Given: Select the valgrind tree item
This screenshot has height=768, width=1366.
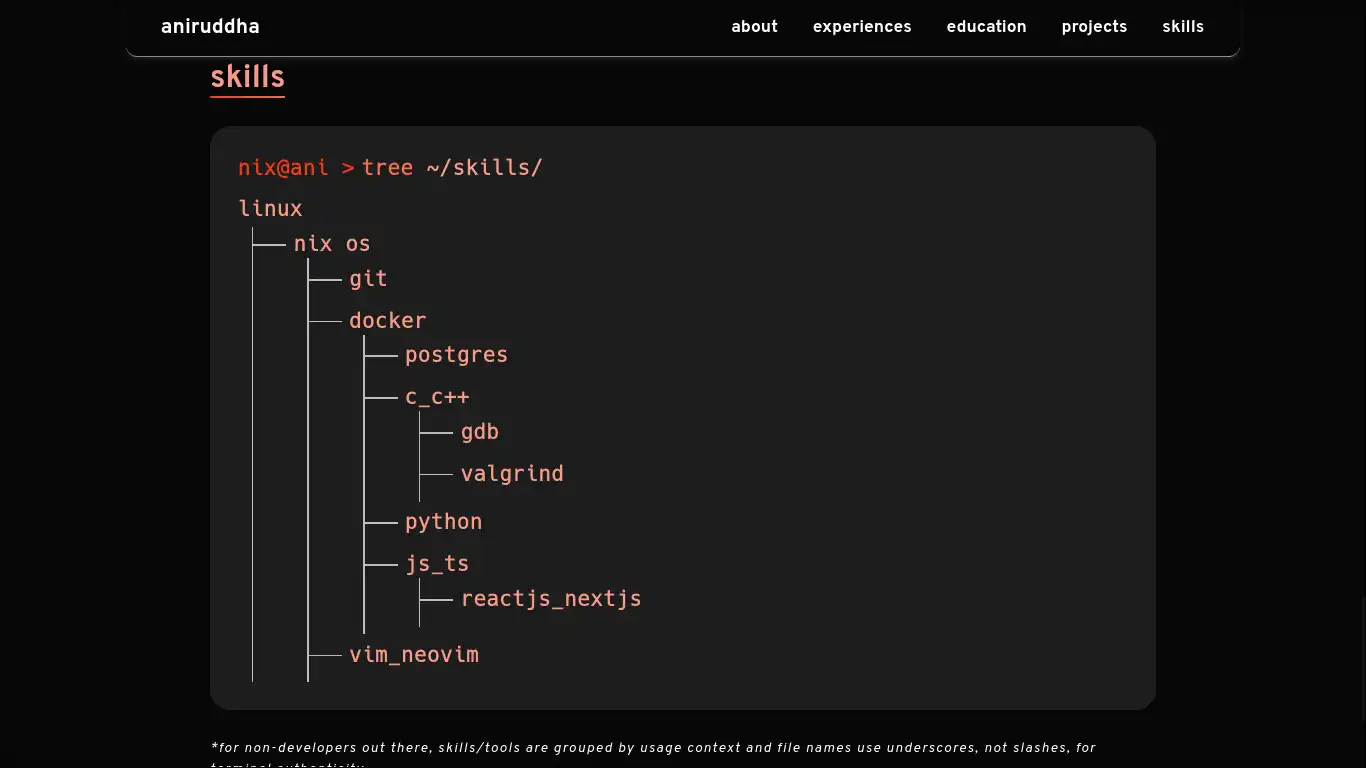Looking at the screenshot, I should point(512,474).
